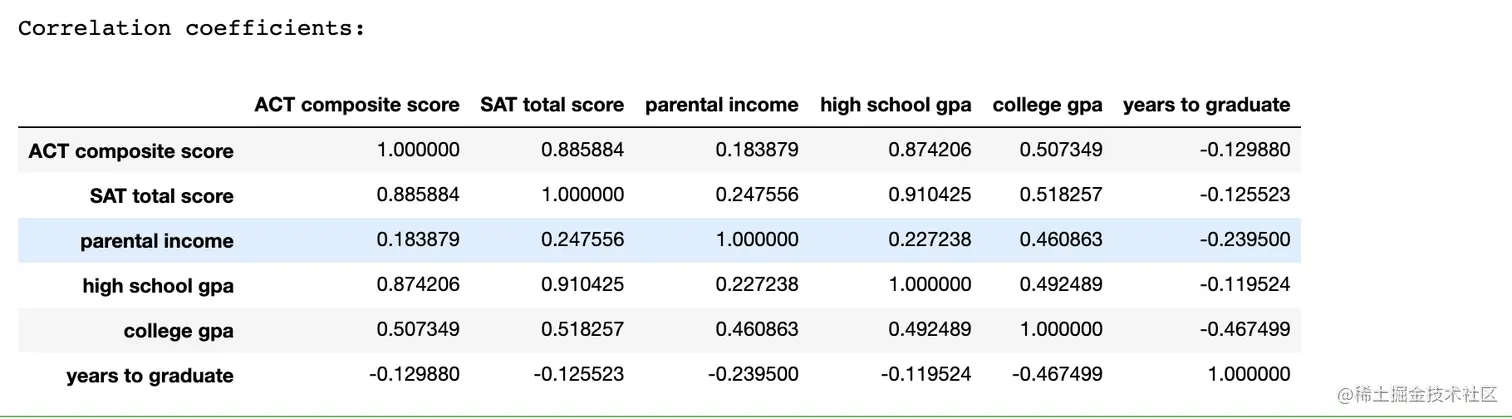The height and width of the screenshot is (419, 1512).
Task: Select the highlighted parental income row label
Action: point(157,241)
